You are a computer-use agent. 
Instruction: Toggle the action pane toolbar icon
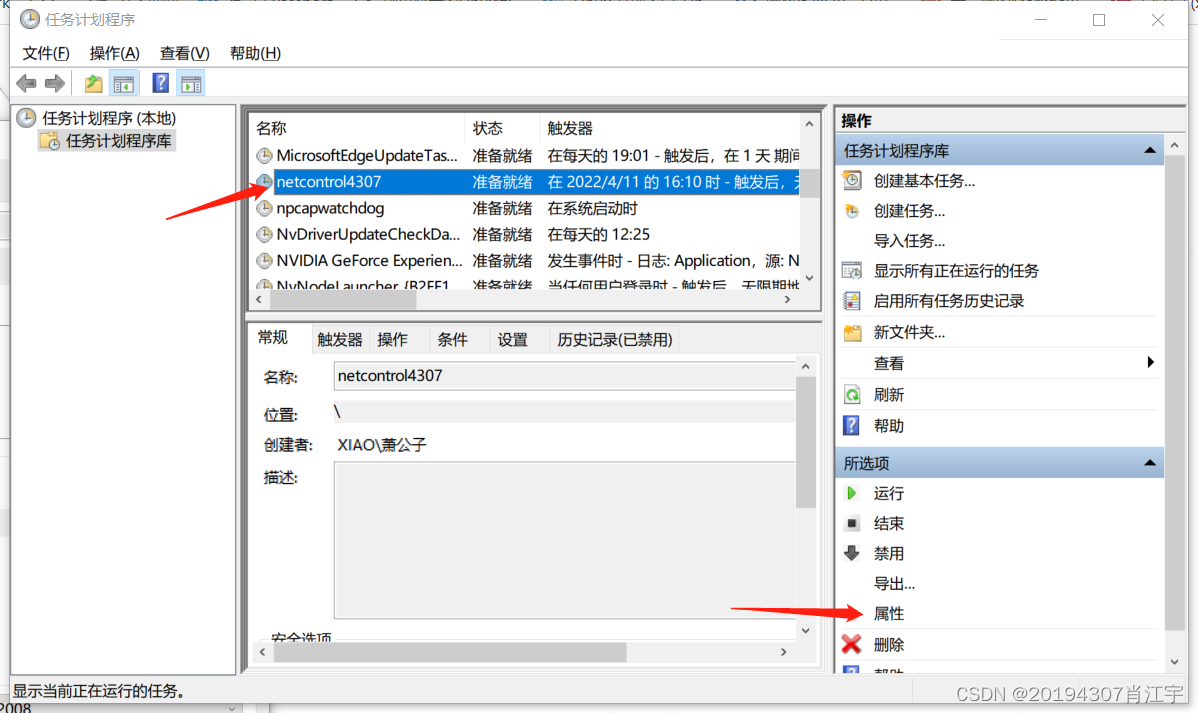pyautogui.click(x=191, y=83)
